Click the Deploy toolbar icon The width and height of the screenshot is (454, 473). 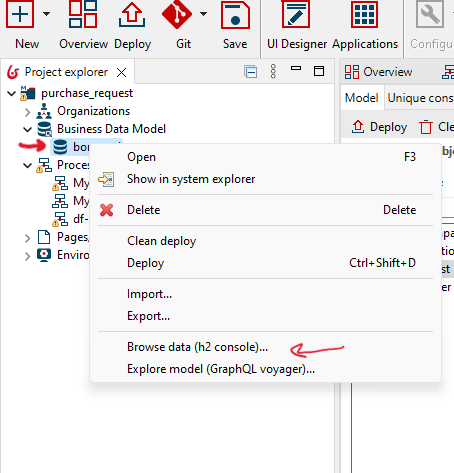[132, 14]
